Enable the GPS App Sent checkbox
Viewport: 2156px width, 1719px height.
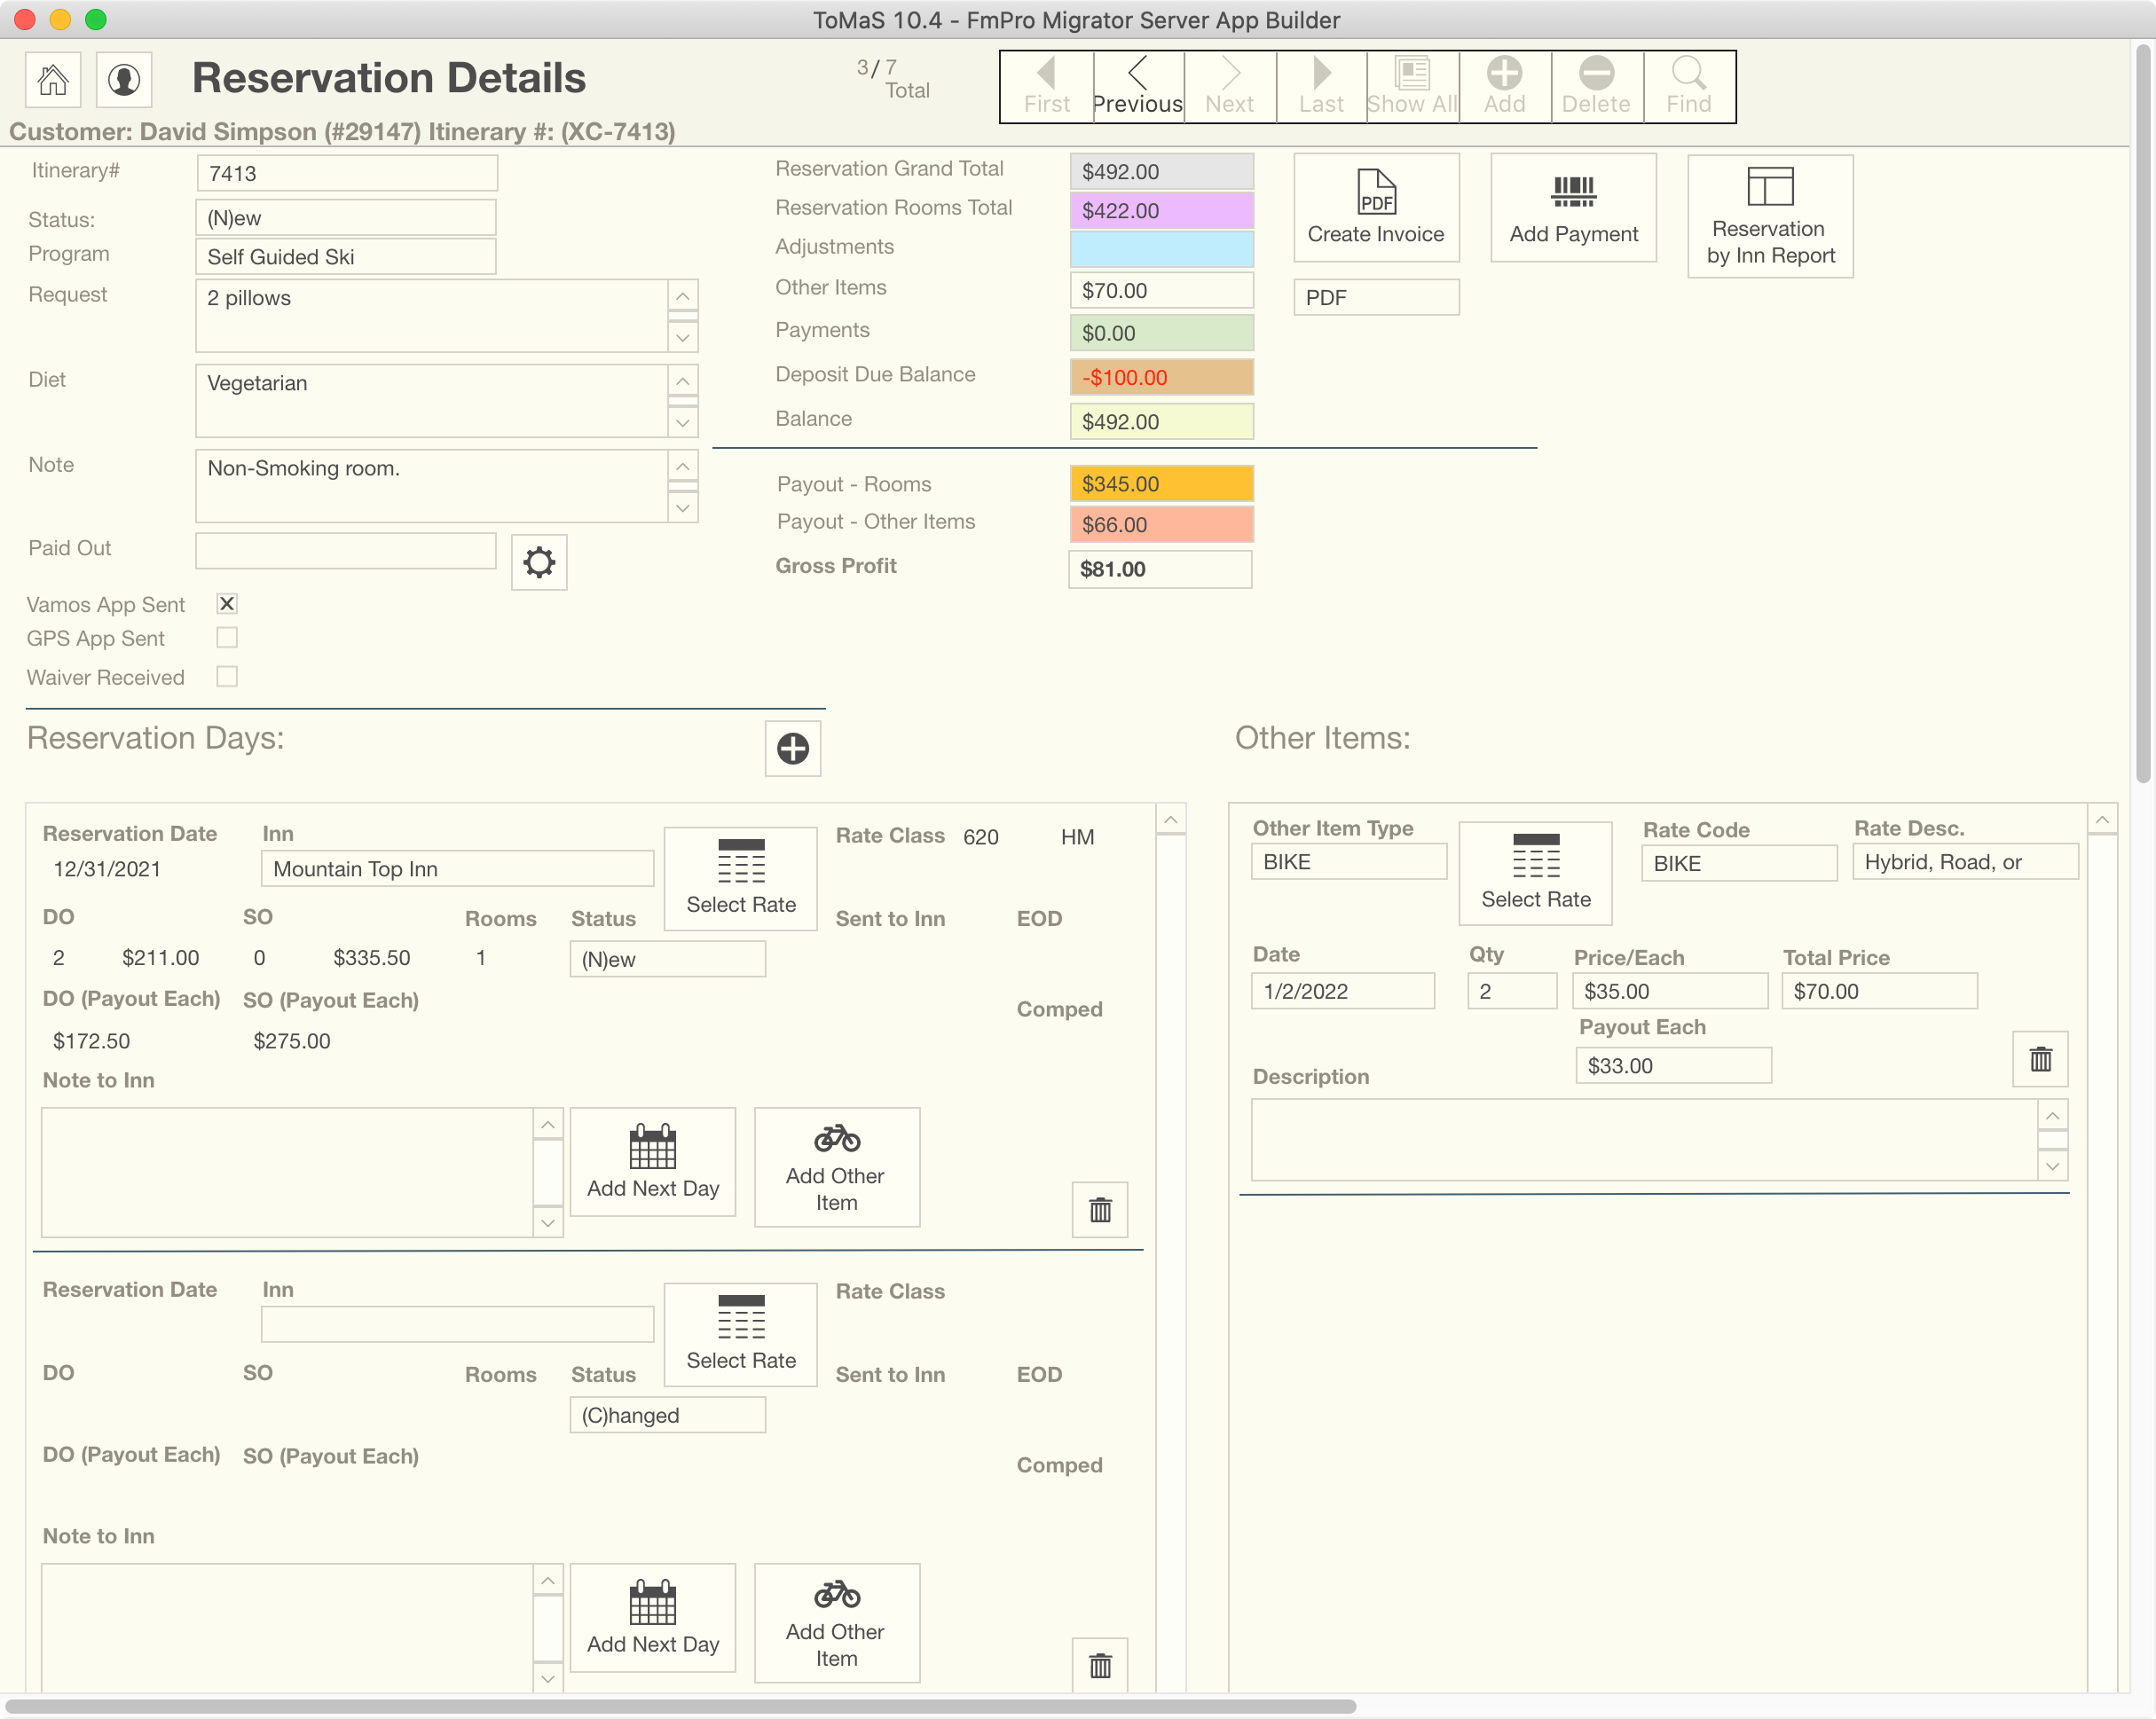(x=227, y=638)
